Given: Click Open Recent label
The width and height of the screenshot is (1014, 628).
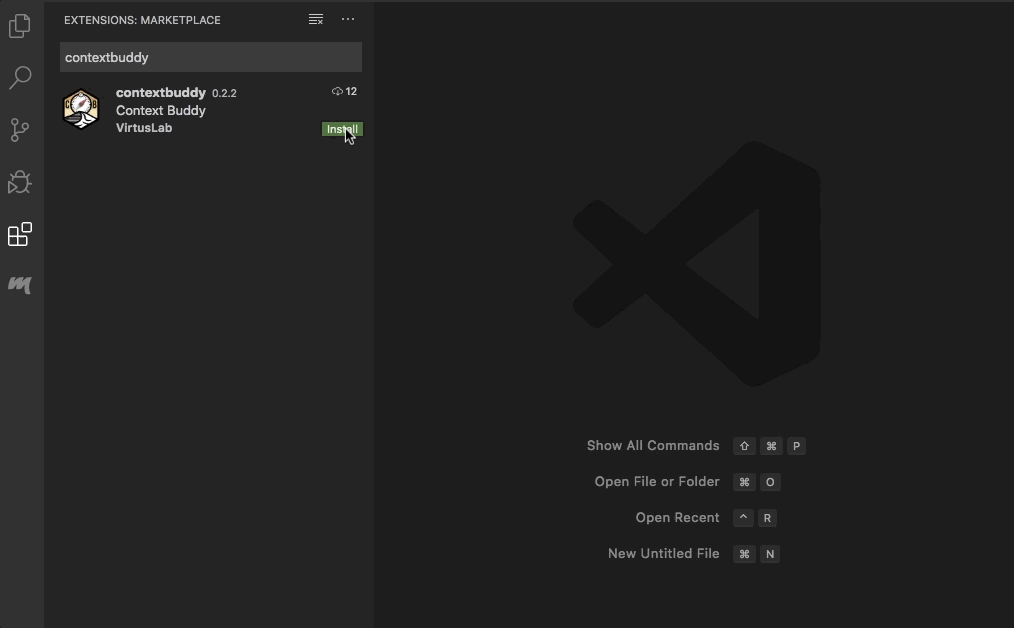Looking at the screenshot, I should click(677, 517).
